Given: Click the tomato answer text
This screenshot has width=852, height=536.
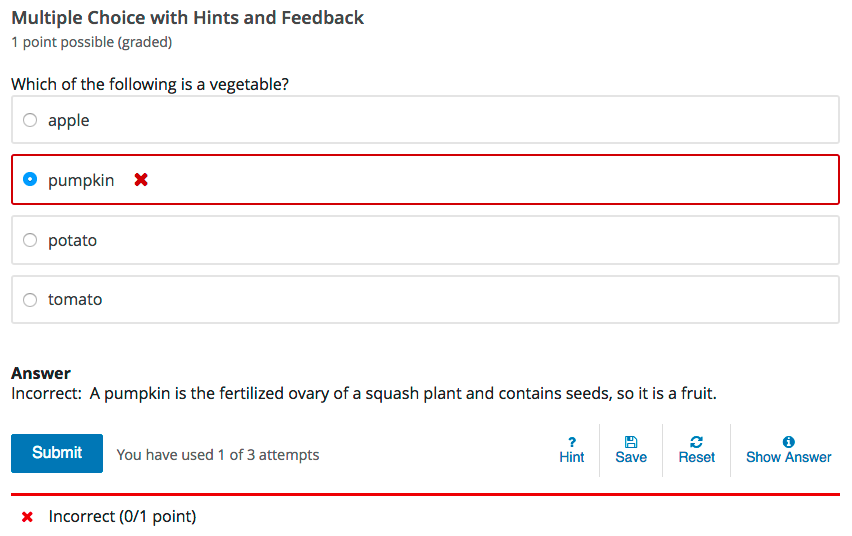Looking at the screenshot, I should (75, 299).
